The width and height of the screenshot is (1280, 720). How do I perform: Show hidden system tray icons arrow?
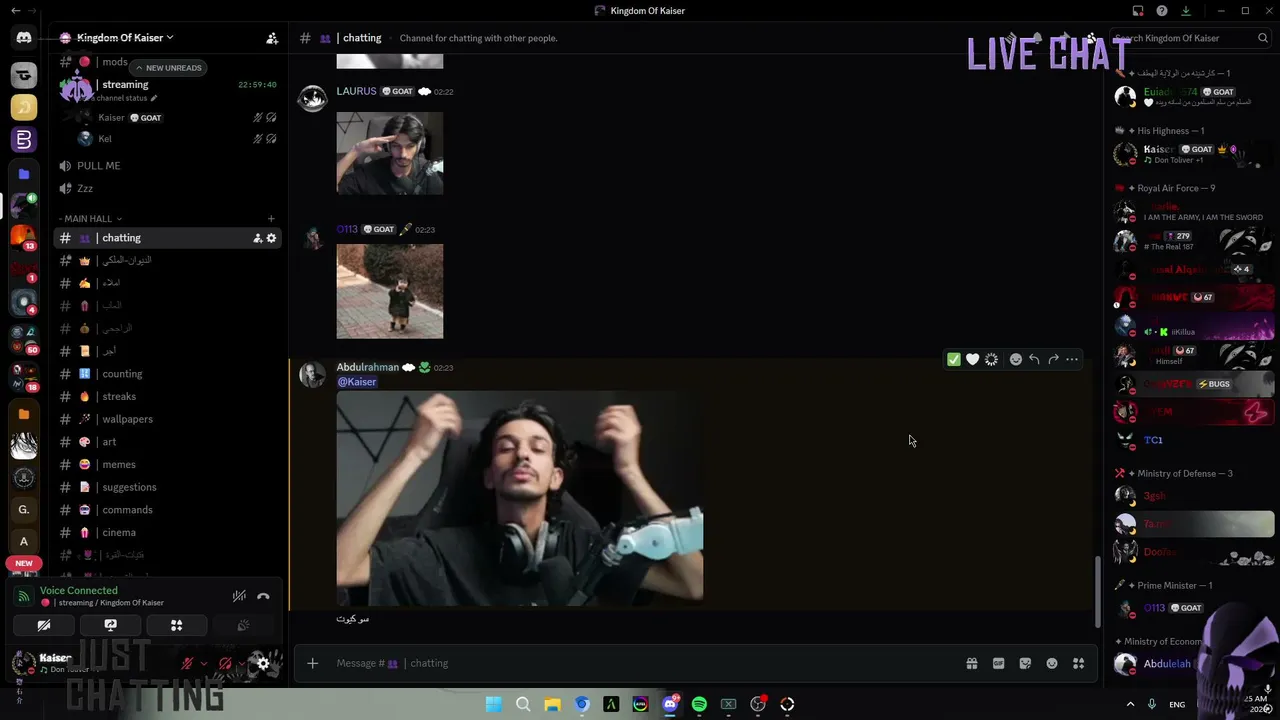[1130, 705]
